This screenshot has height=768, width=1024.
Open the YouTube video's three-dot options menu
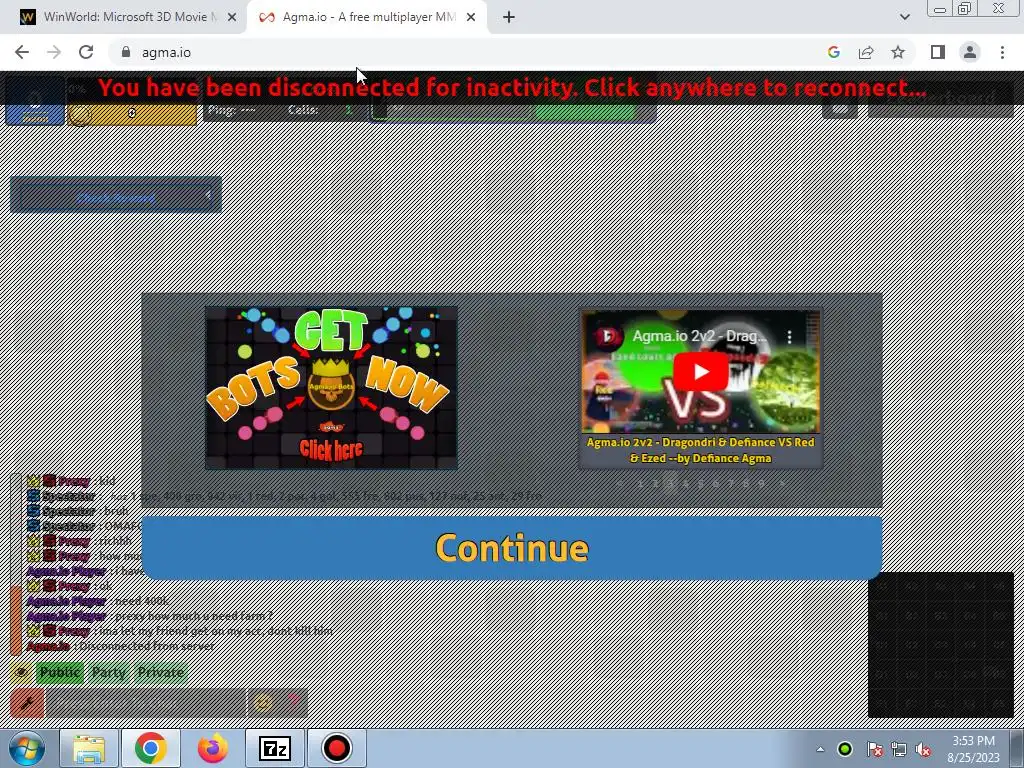point(790,336)
